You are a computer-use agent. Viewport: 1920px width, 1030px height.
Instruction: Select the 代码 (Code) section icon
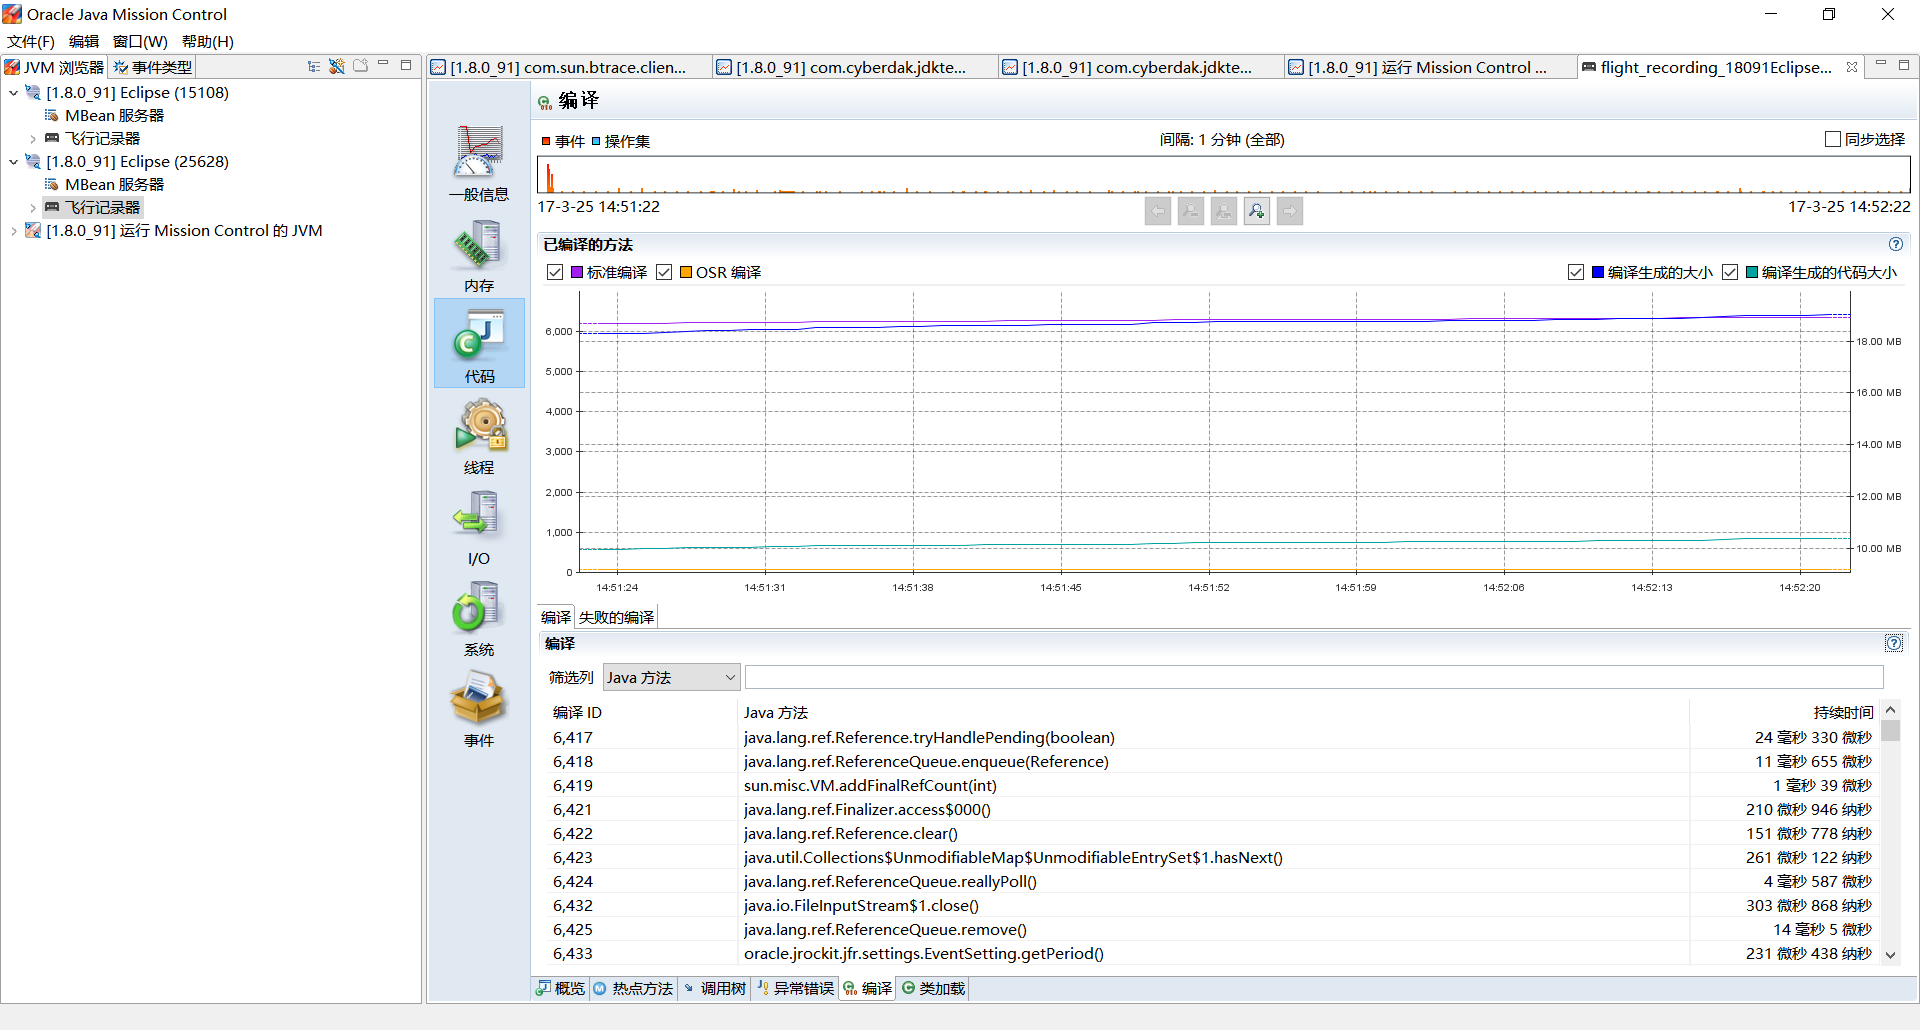pyautogui.click(x=479, y=345)
